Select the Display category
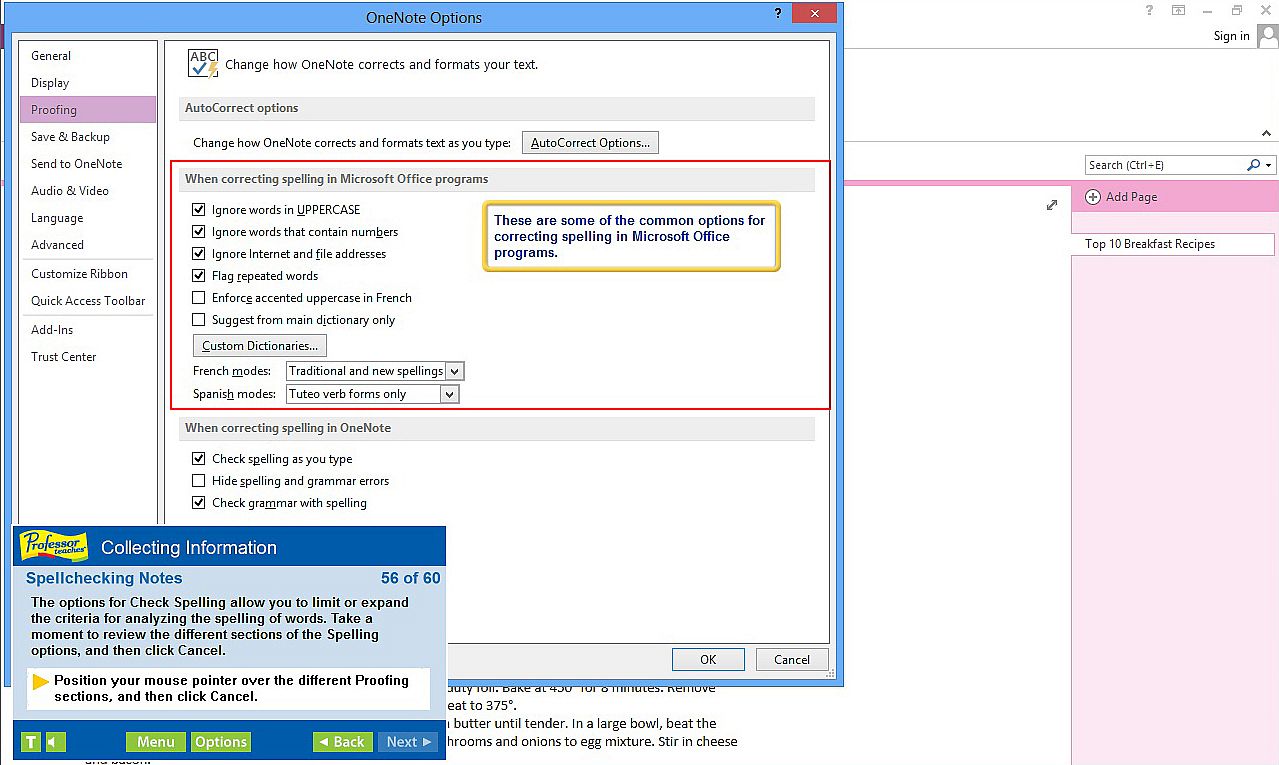This screenshot has height=765, width=1279. coord(87,83)
